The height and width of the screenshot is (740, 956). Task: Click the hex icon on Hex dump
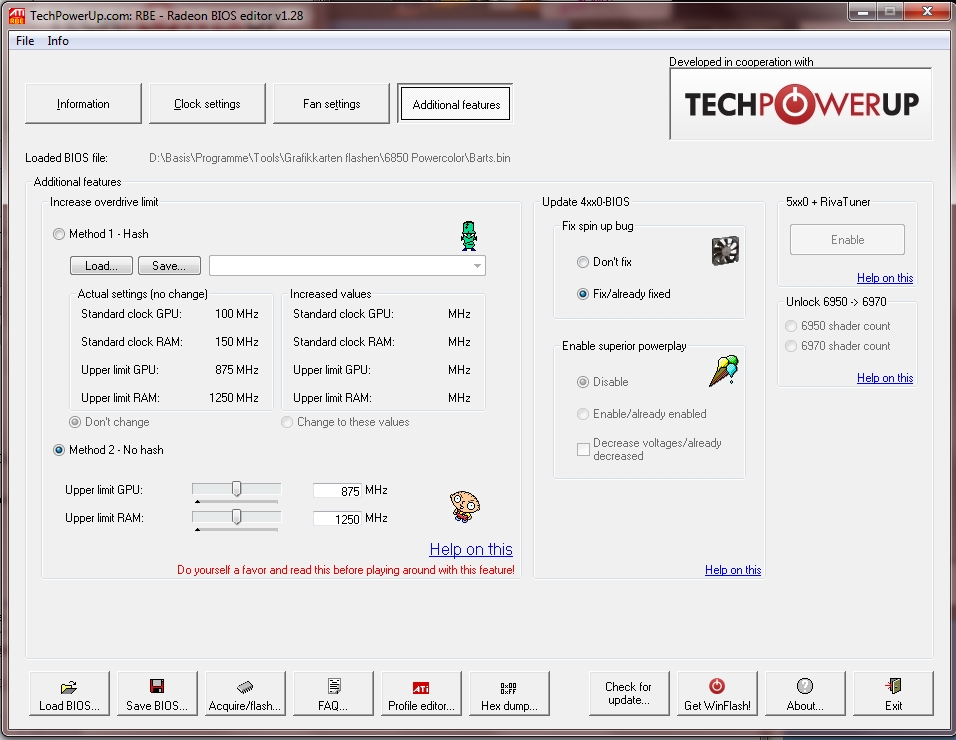click(x=508, y=688)
